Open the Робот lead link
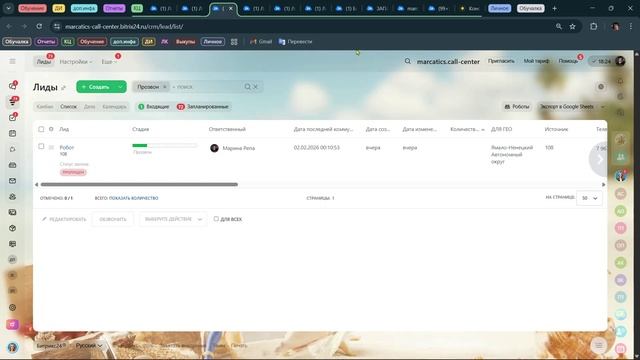The image size is (640, 360). pyautogui.click(x=67, y=147)
